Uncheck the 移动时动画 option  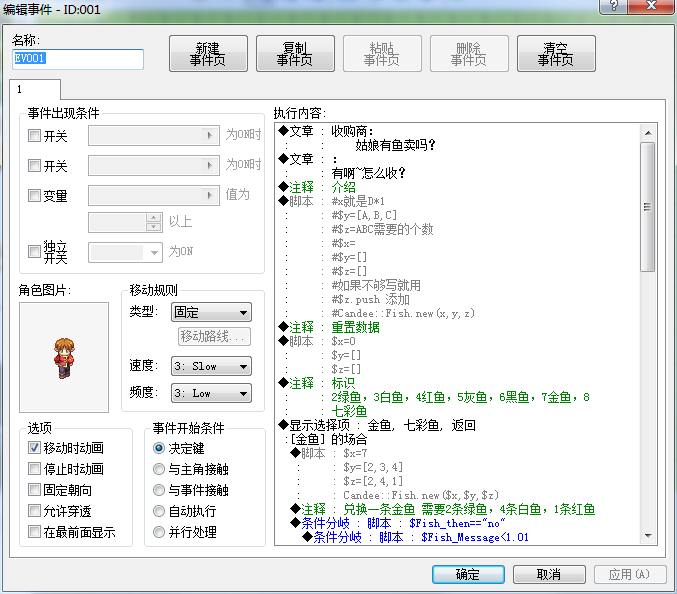point(34,448)
